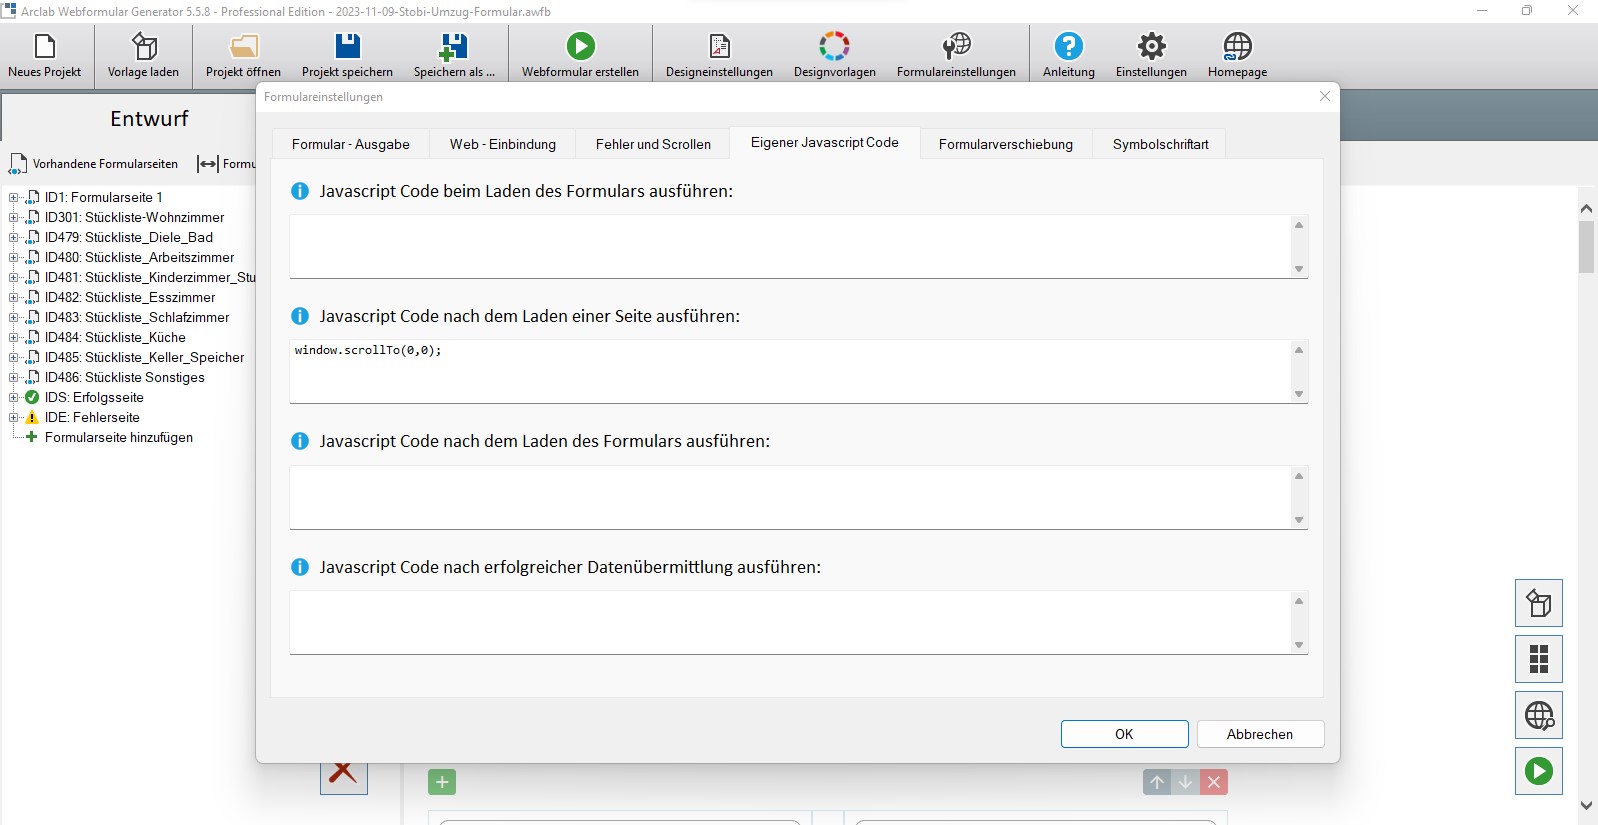1598x825 pixels.
Task: Expand the IDS: Erfolgsseite node
Action: click(14, 398)
